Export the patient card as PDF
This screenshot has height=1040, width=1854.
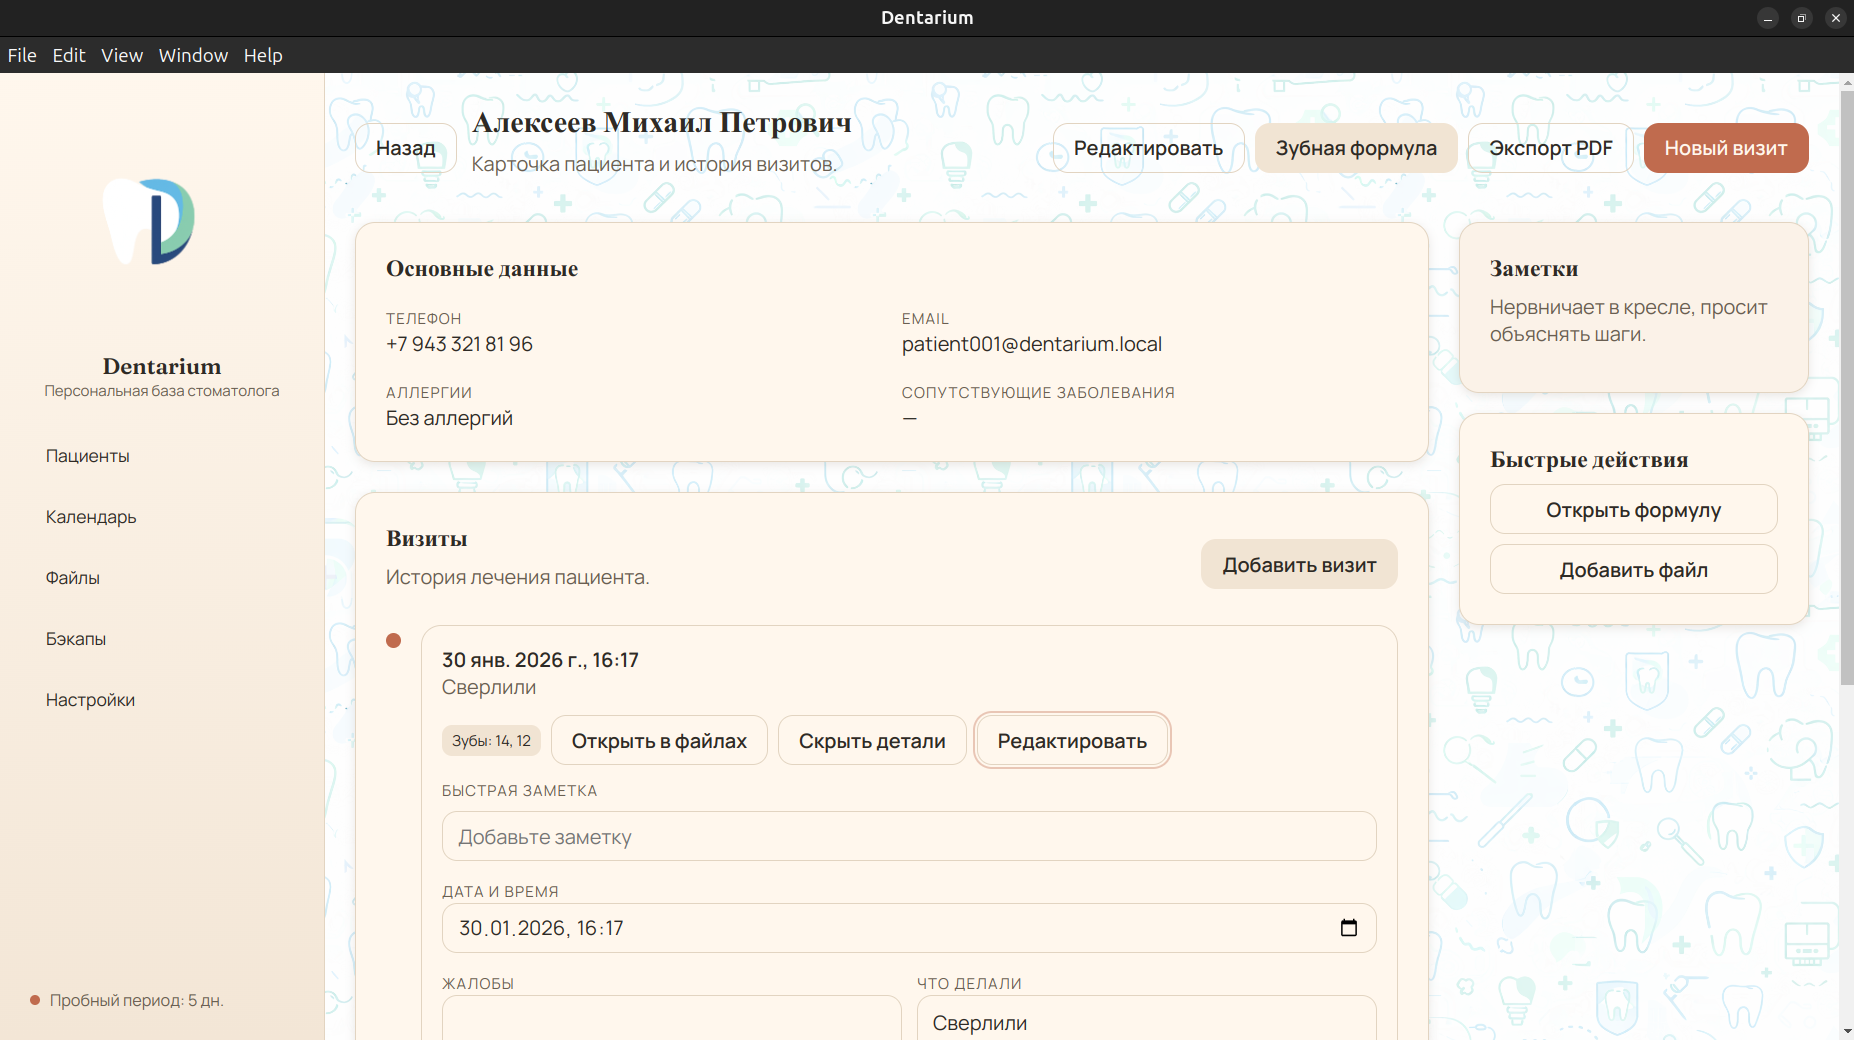pyautogui.click(x=1549, y=148)
